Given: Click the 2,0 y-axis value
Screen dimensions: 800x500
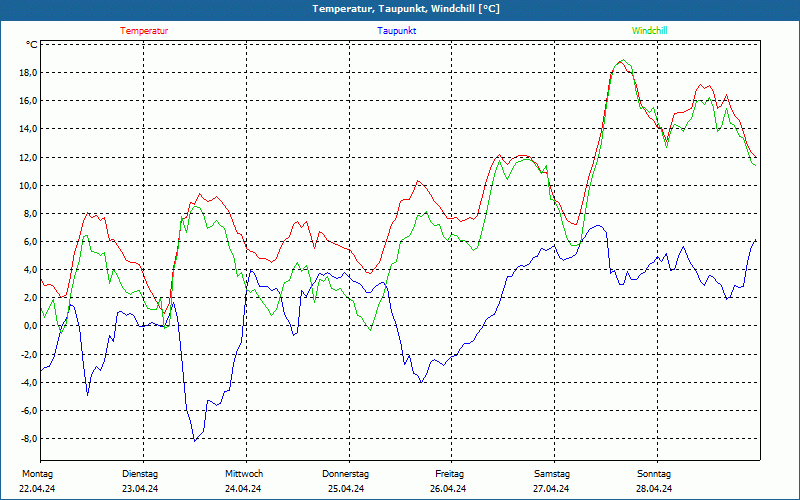Looking at the screenshot, I should coord(30,297).
